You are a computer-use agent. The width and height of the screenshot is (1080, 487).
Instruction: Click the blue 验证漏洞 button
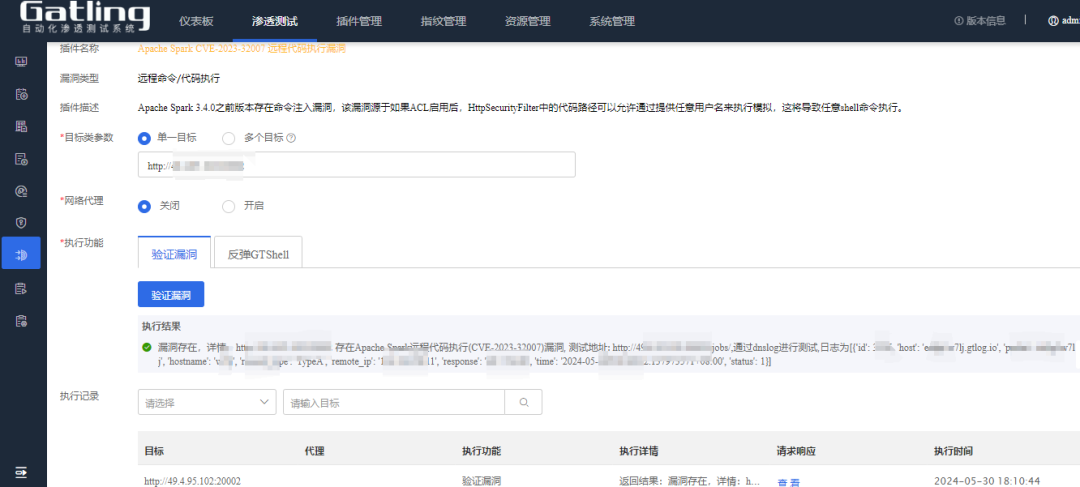(171, 294)
